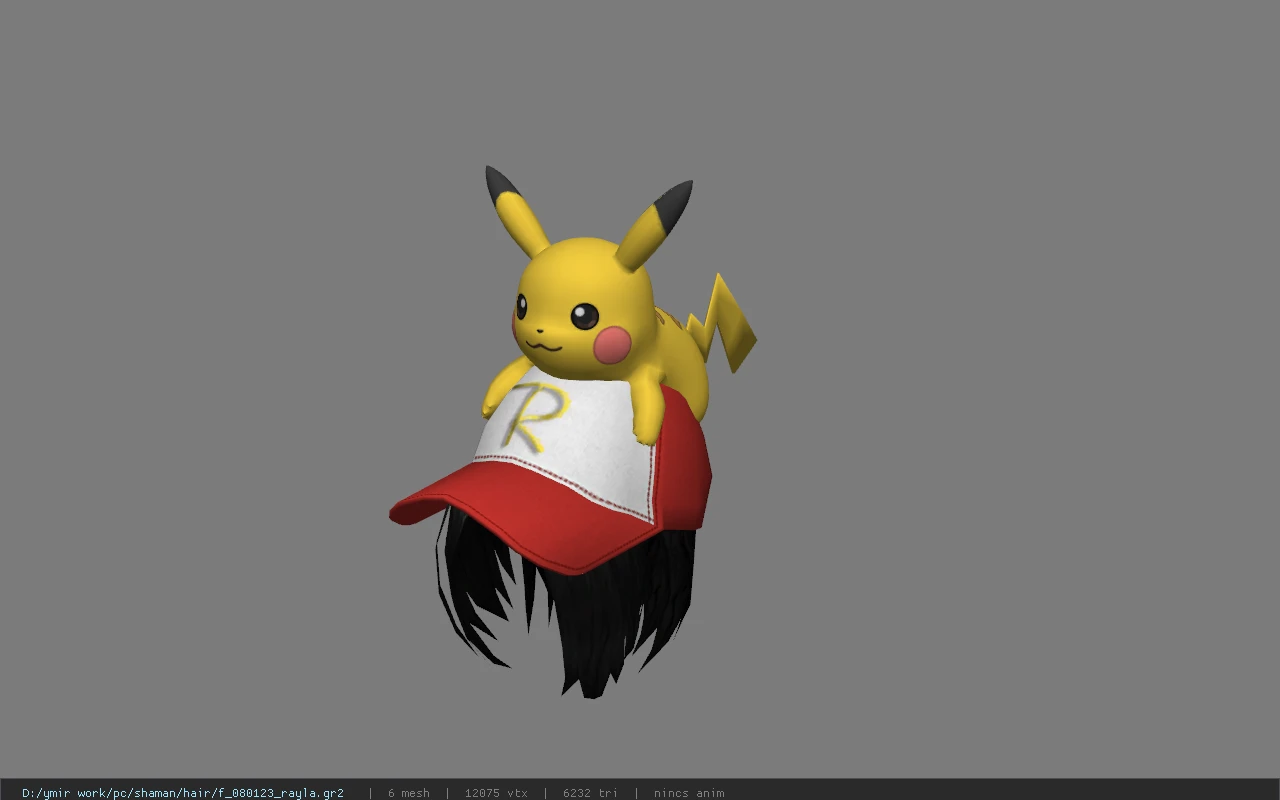The image size is (1280, 800).
Task: Click the "12075 vtx" vertex count
Action: pyautogui.click(x=496, y=793)
